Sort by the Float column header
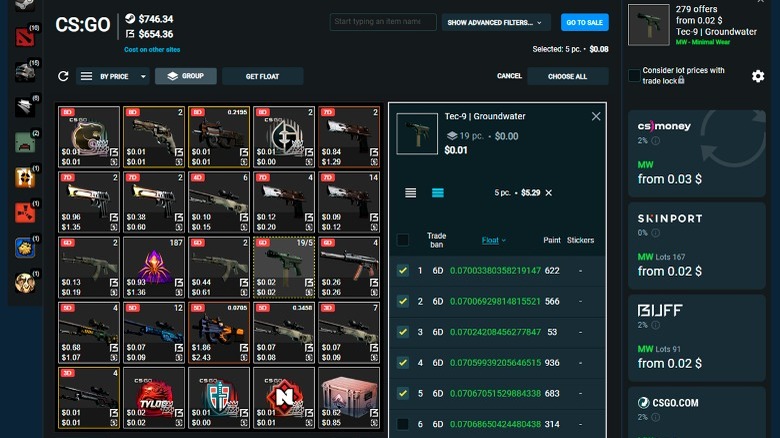Viewport: 780px width, 438px height. pos(493,240)
